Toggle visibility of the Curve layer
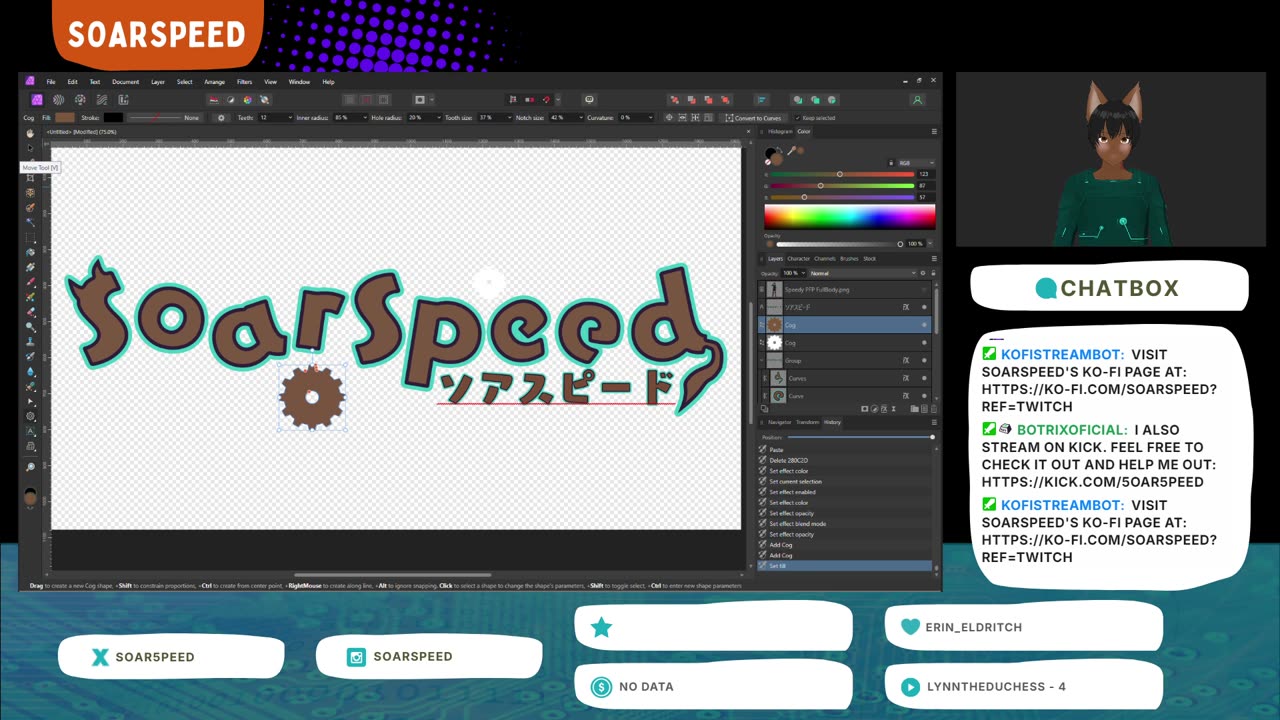Viewport: 1280px width, 720px height. tap(924, 396)
